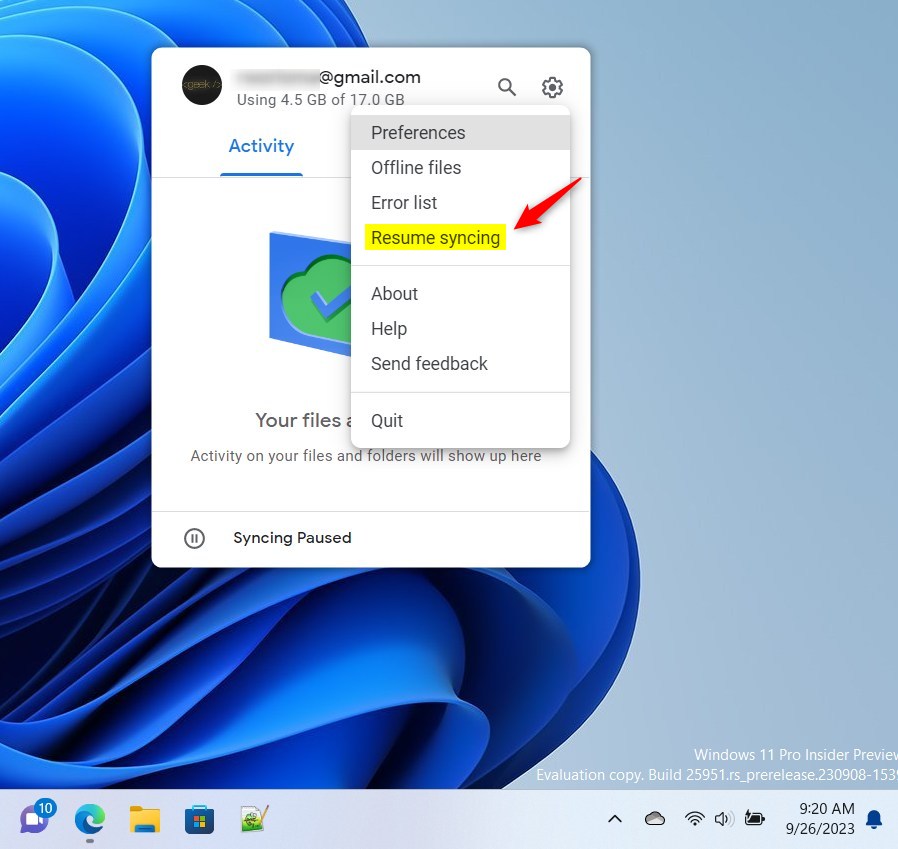Choose Send feedback menu item
Image resolution: width=898 pixels, height=849 pixels.
pos(460,364)
